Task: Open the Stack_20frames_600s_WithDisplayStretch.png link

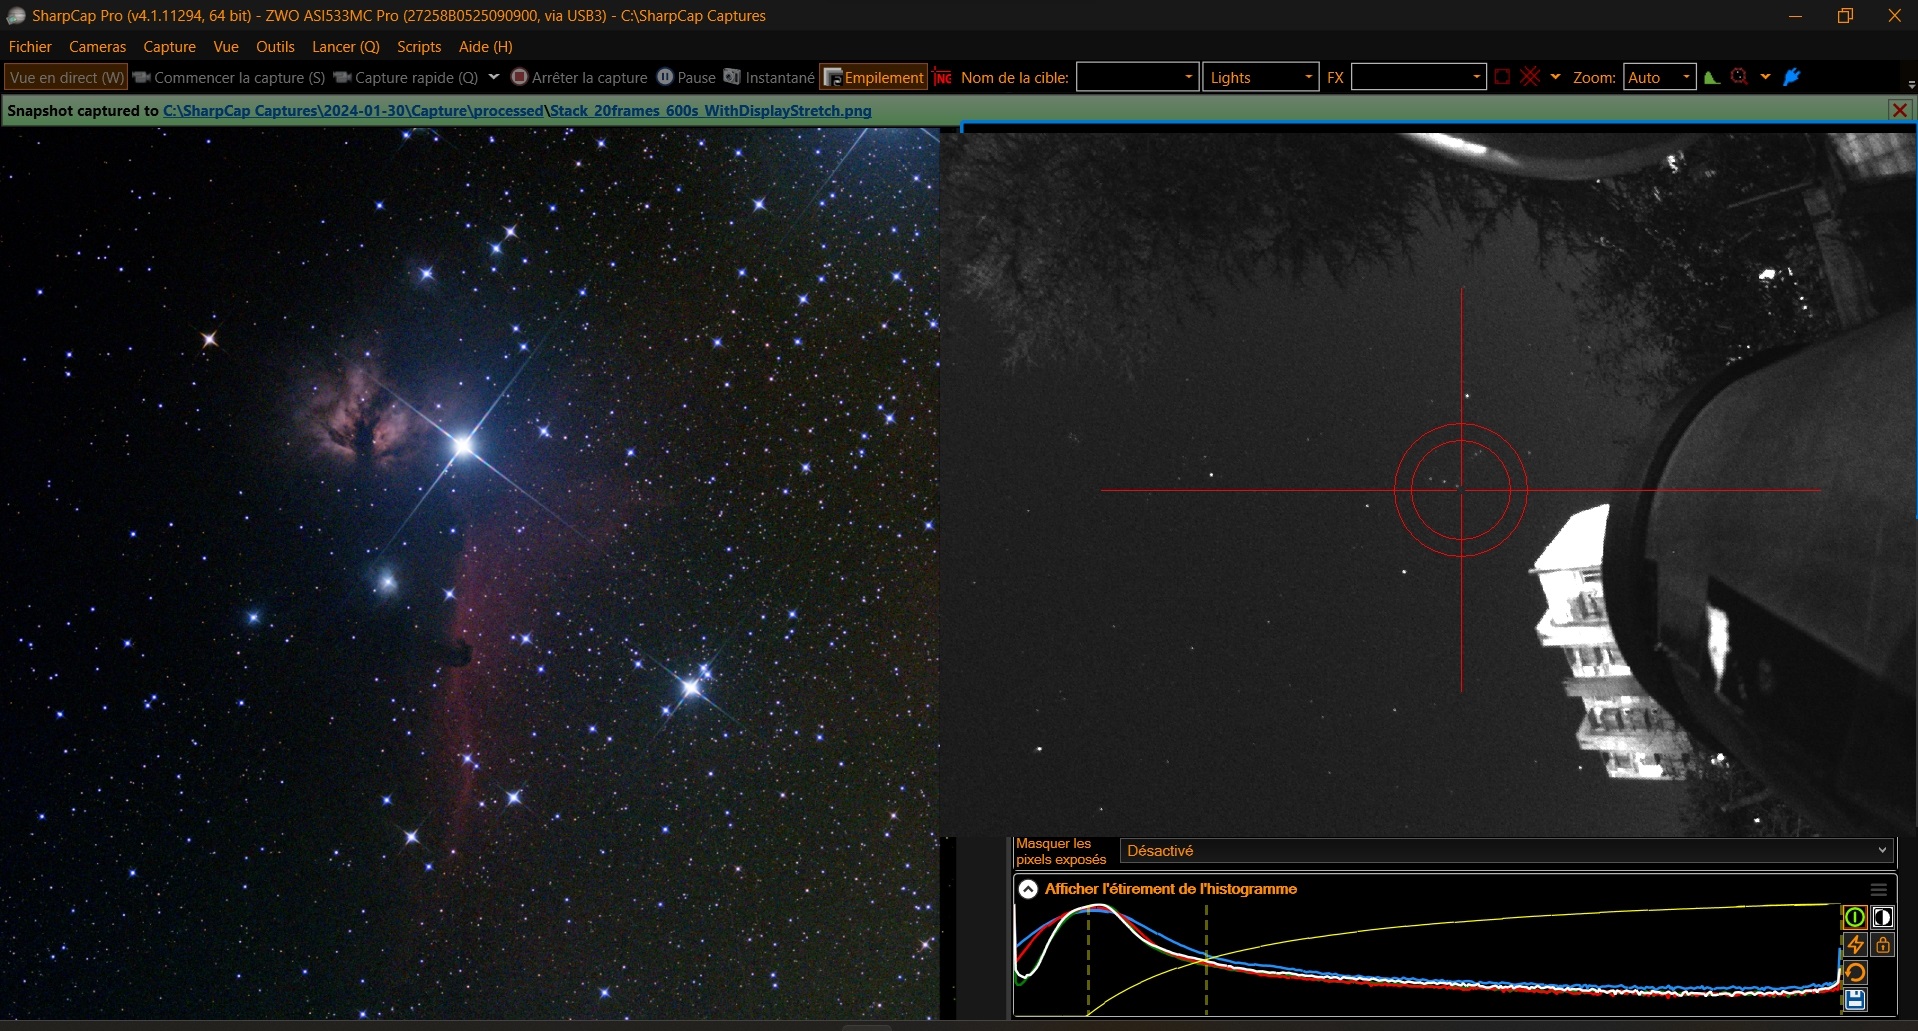Action: [x=710, y=111]
